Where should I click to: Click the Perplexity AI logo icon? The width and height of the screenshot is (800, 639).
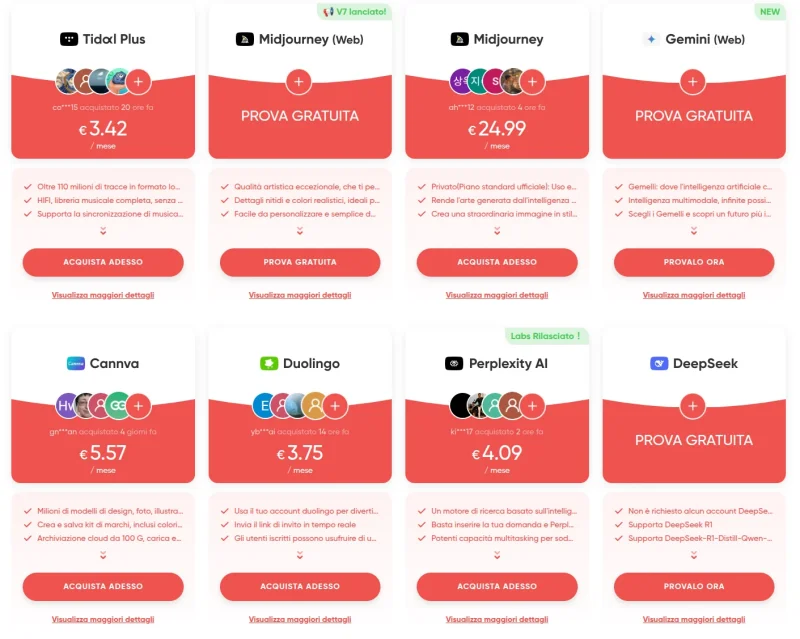453,363
